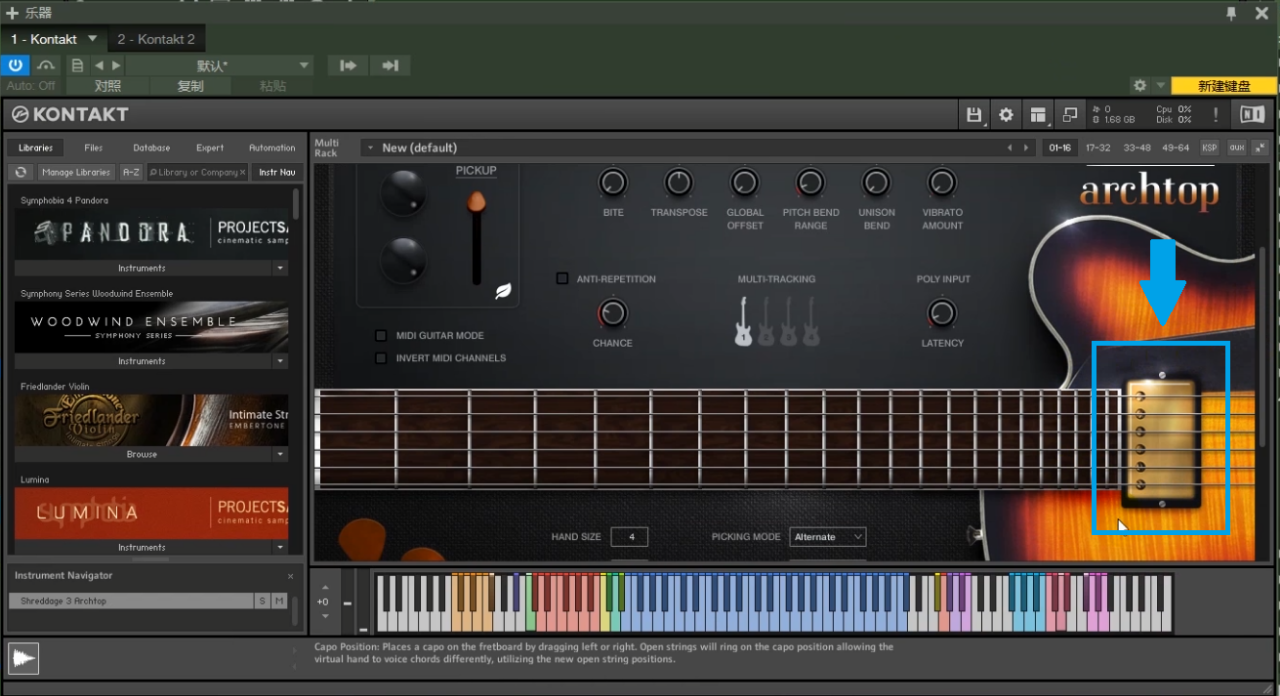Go to next multi rack preset arrow
1280x696 pixels.
click(x=1025, y=148)
